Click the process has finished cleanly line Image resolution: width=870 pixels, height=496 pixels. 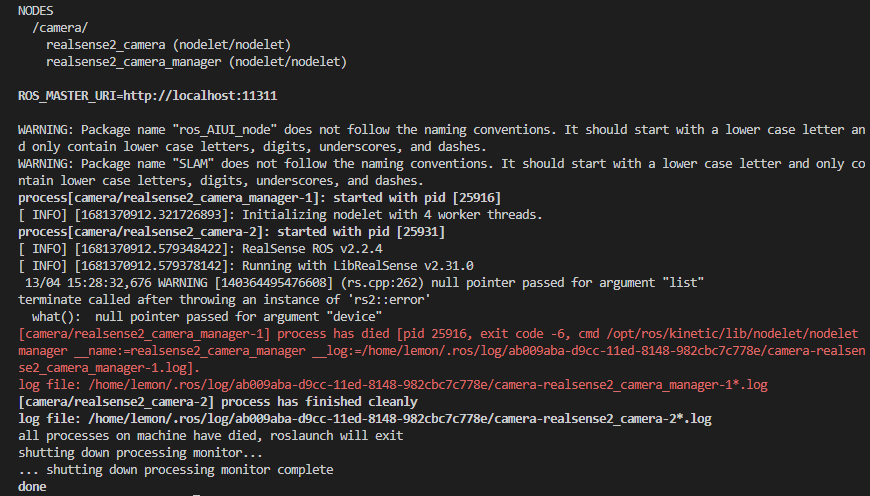pyautogui.click(x=218, y=402)
